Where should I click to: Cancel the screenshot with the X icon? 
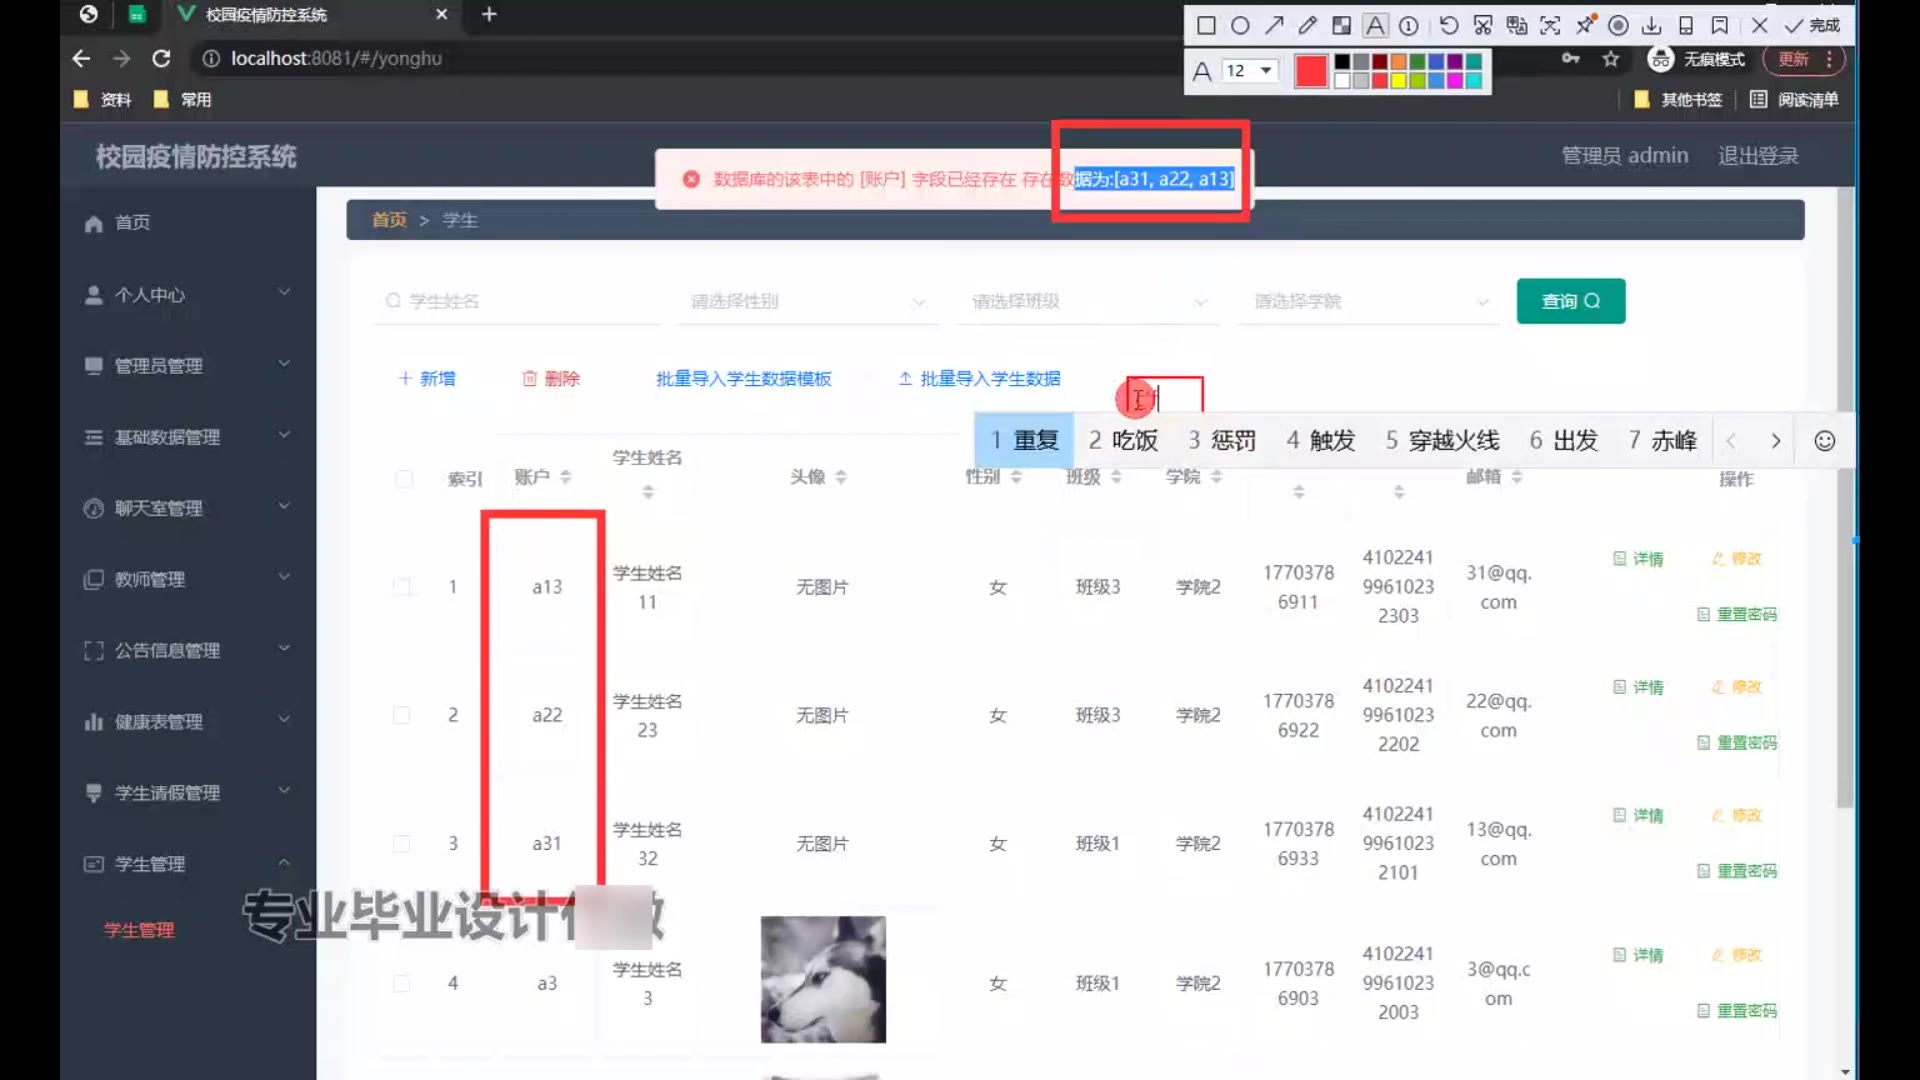coord(1760,26)
